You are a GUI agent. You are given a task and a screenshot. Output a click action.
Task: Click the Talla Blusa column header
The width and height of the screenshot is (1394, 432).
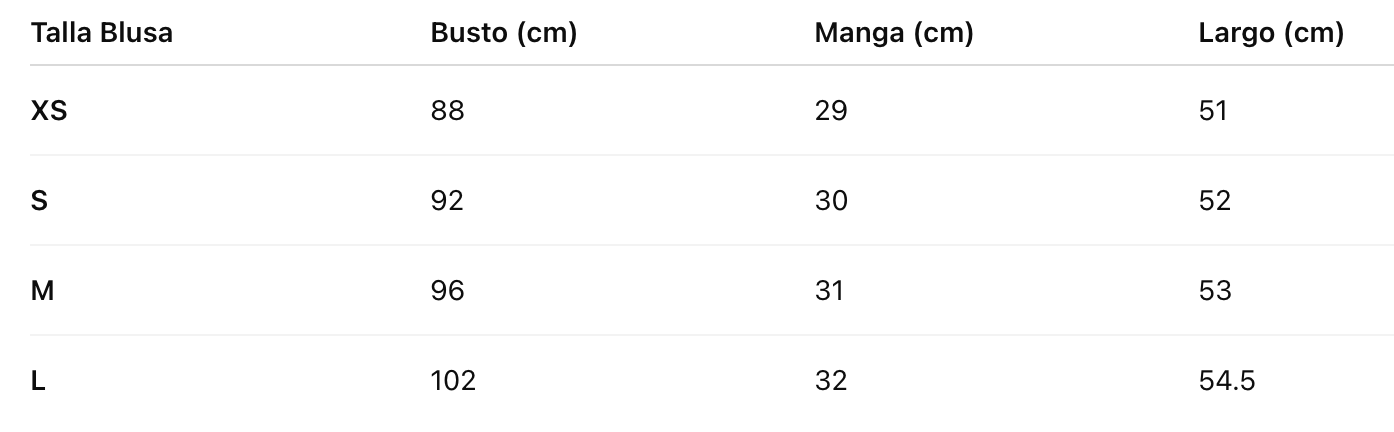click(x=102, y=33)
